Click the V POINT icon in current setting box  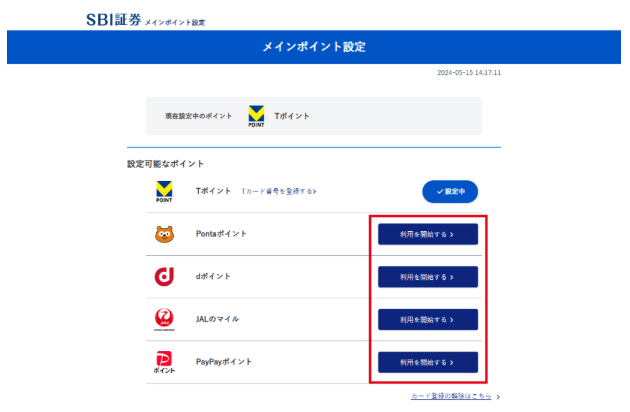pos(256,116)
